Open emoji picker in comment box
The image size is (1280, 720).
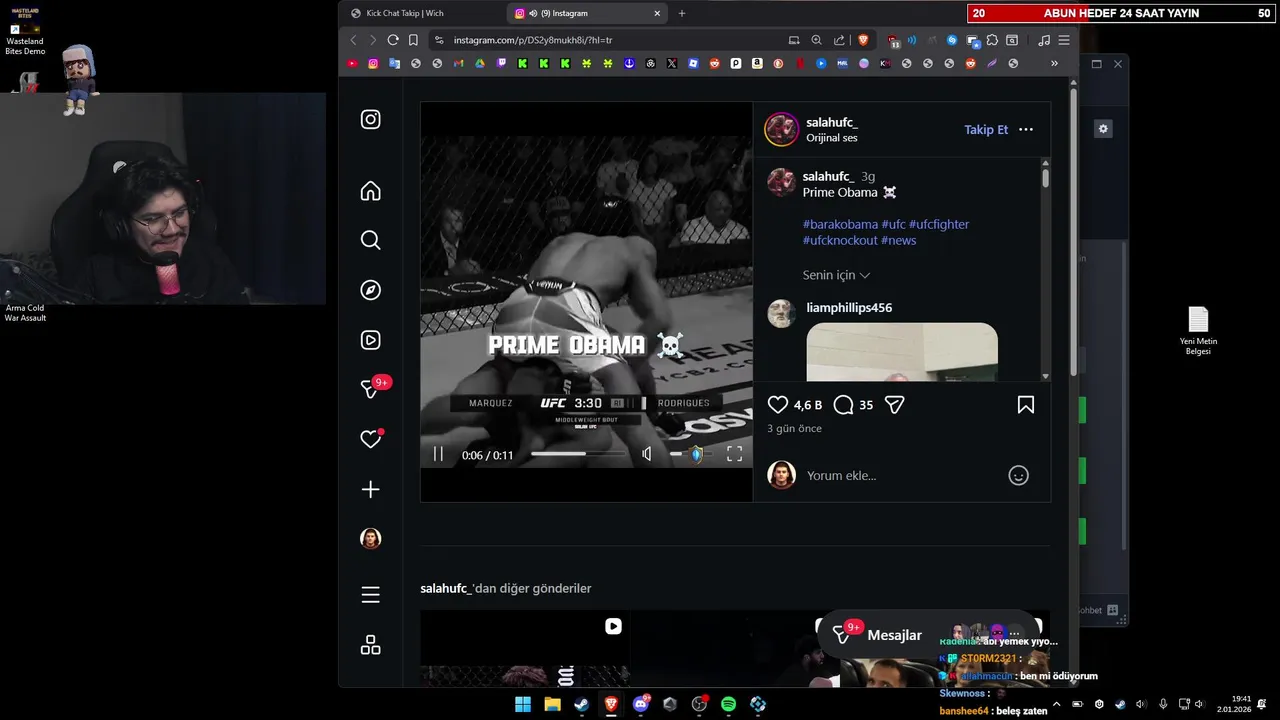pyautogui.click(x=1018, y=476)
